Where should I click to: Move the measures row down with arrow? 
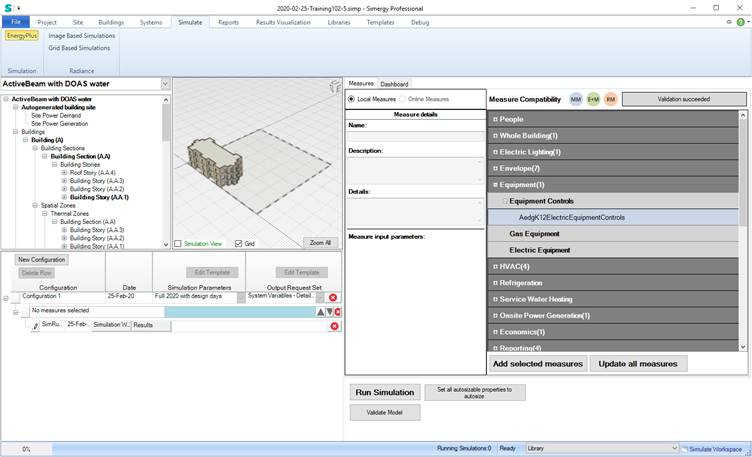(x=329, y=312)
